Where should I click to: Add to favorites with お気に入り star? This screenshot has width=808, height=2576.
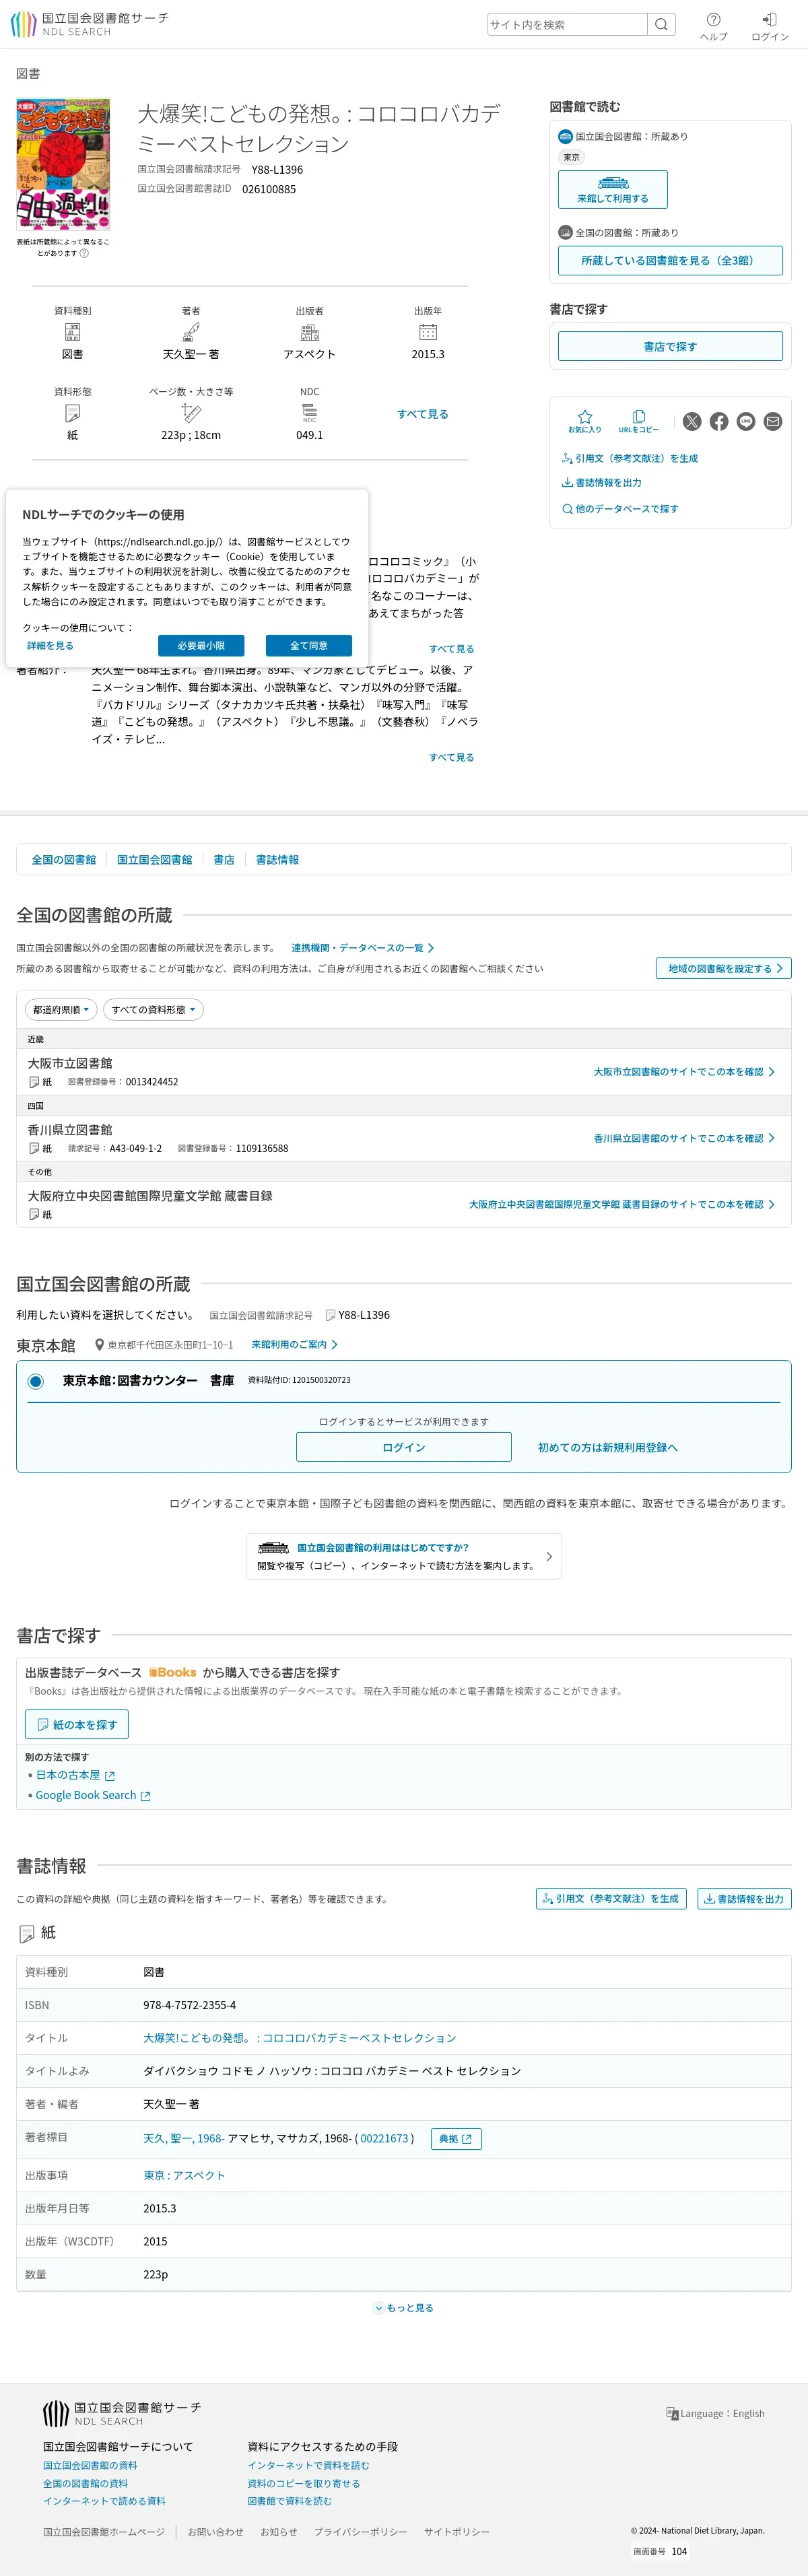(585, 421)
